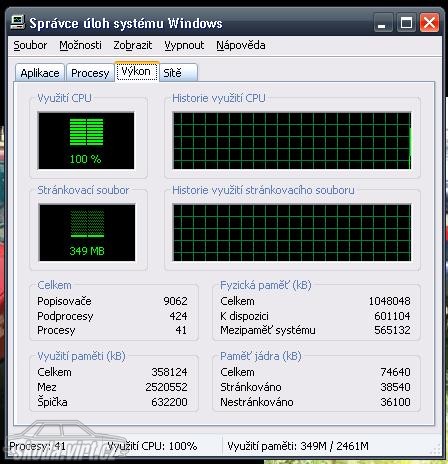Click the page file usage history graph
Viewport: 448px width, 464px height.
point(292,233)
